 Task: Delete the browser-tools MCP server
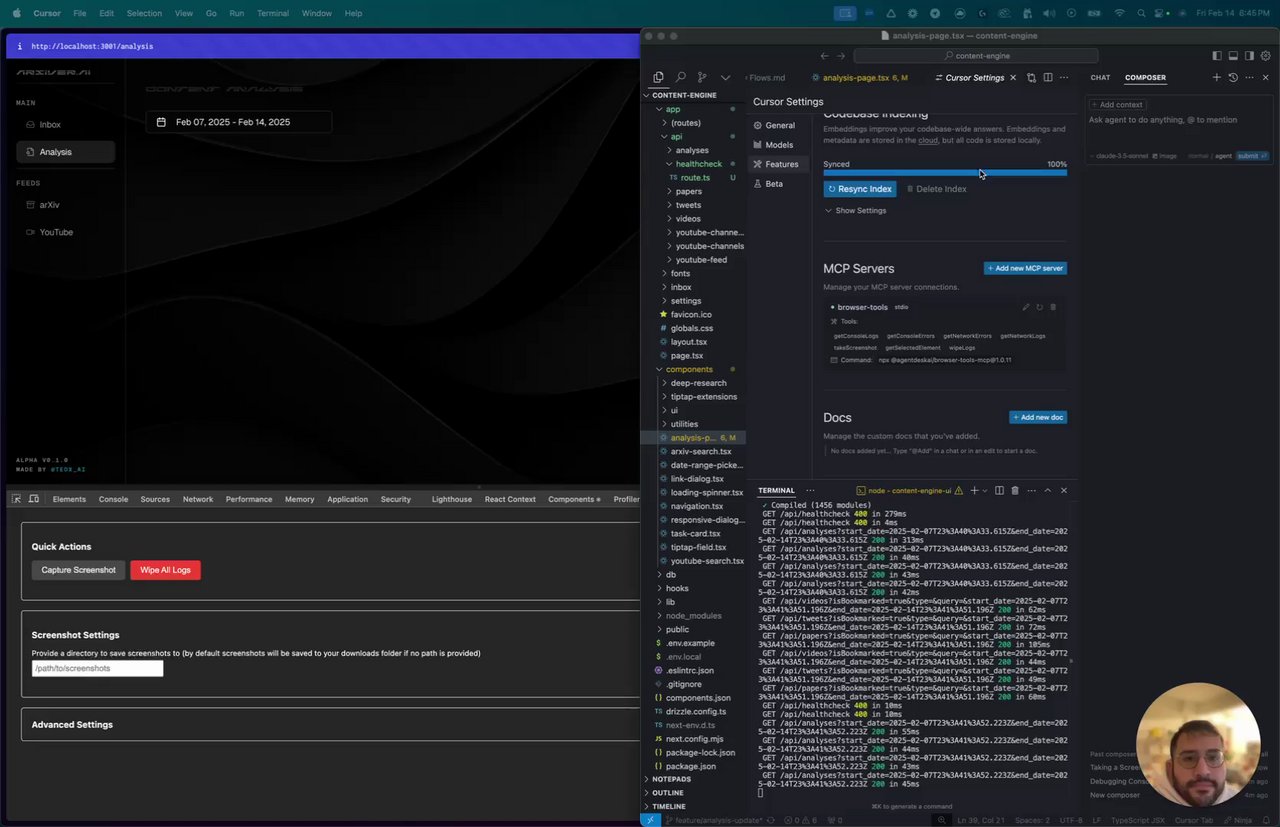pyautogui.click(x=1053, y=307)
